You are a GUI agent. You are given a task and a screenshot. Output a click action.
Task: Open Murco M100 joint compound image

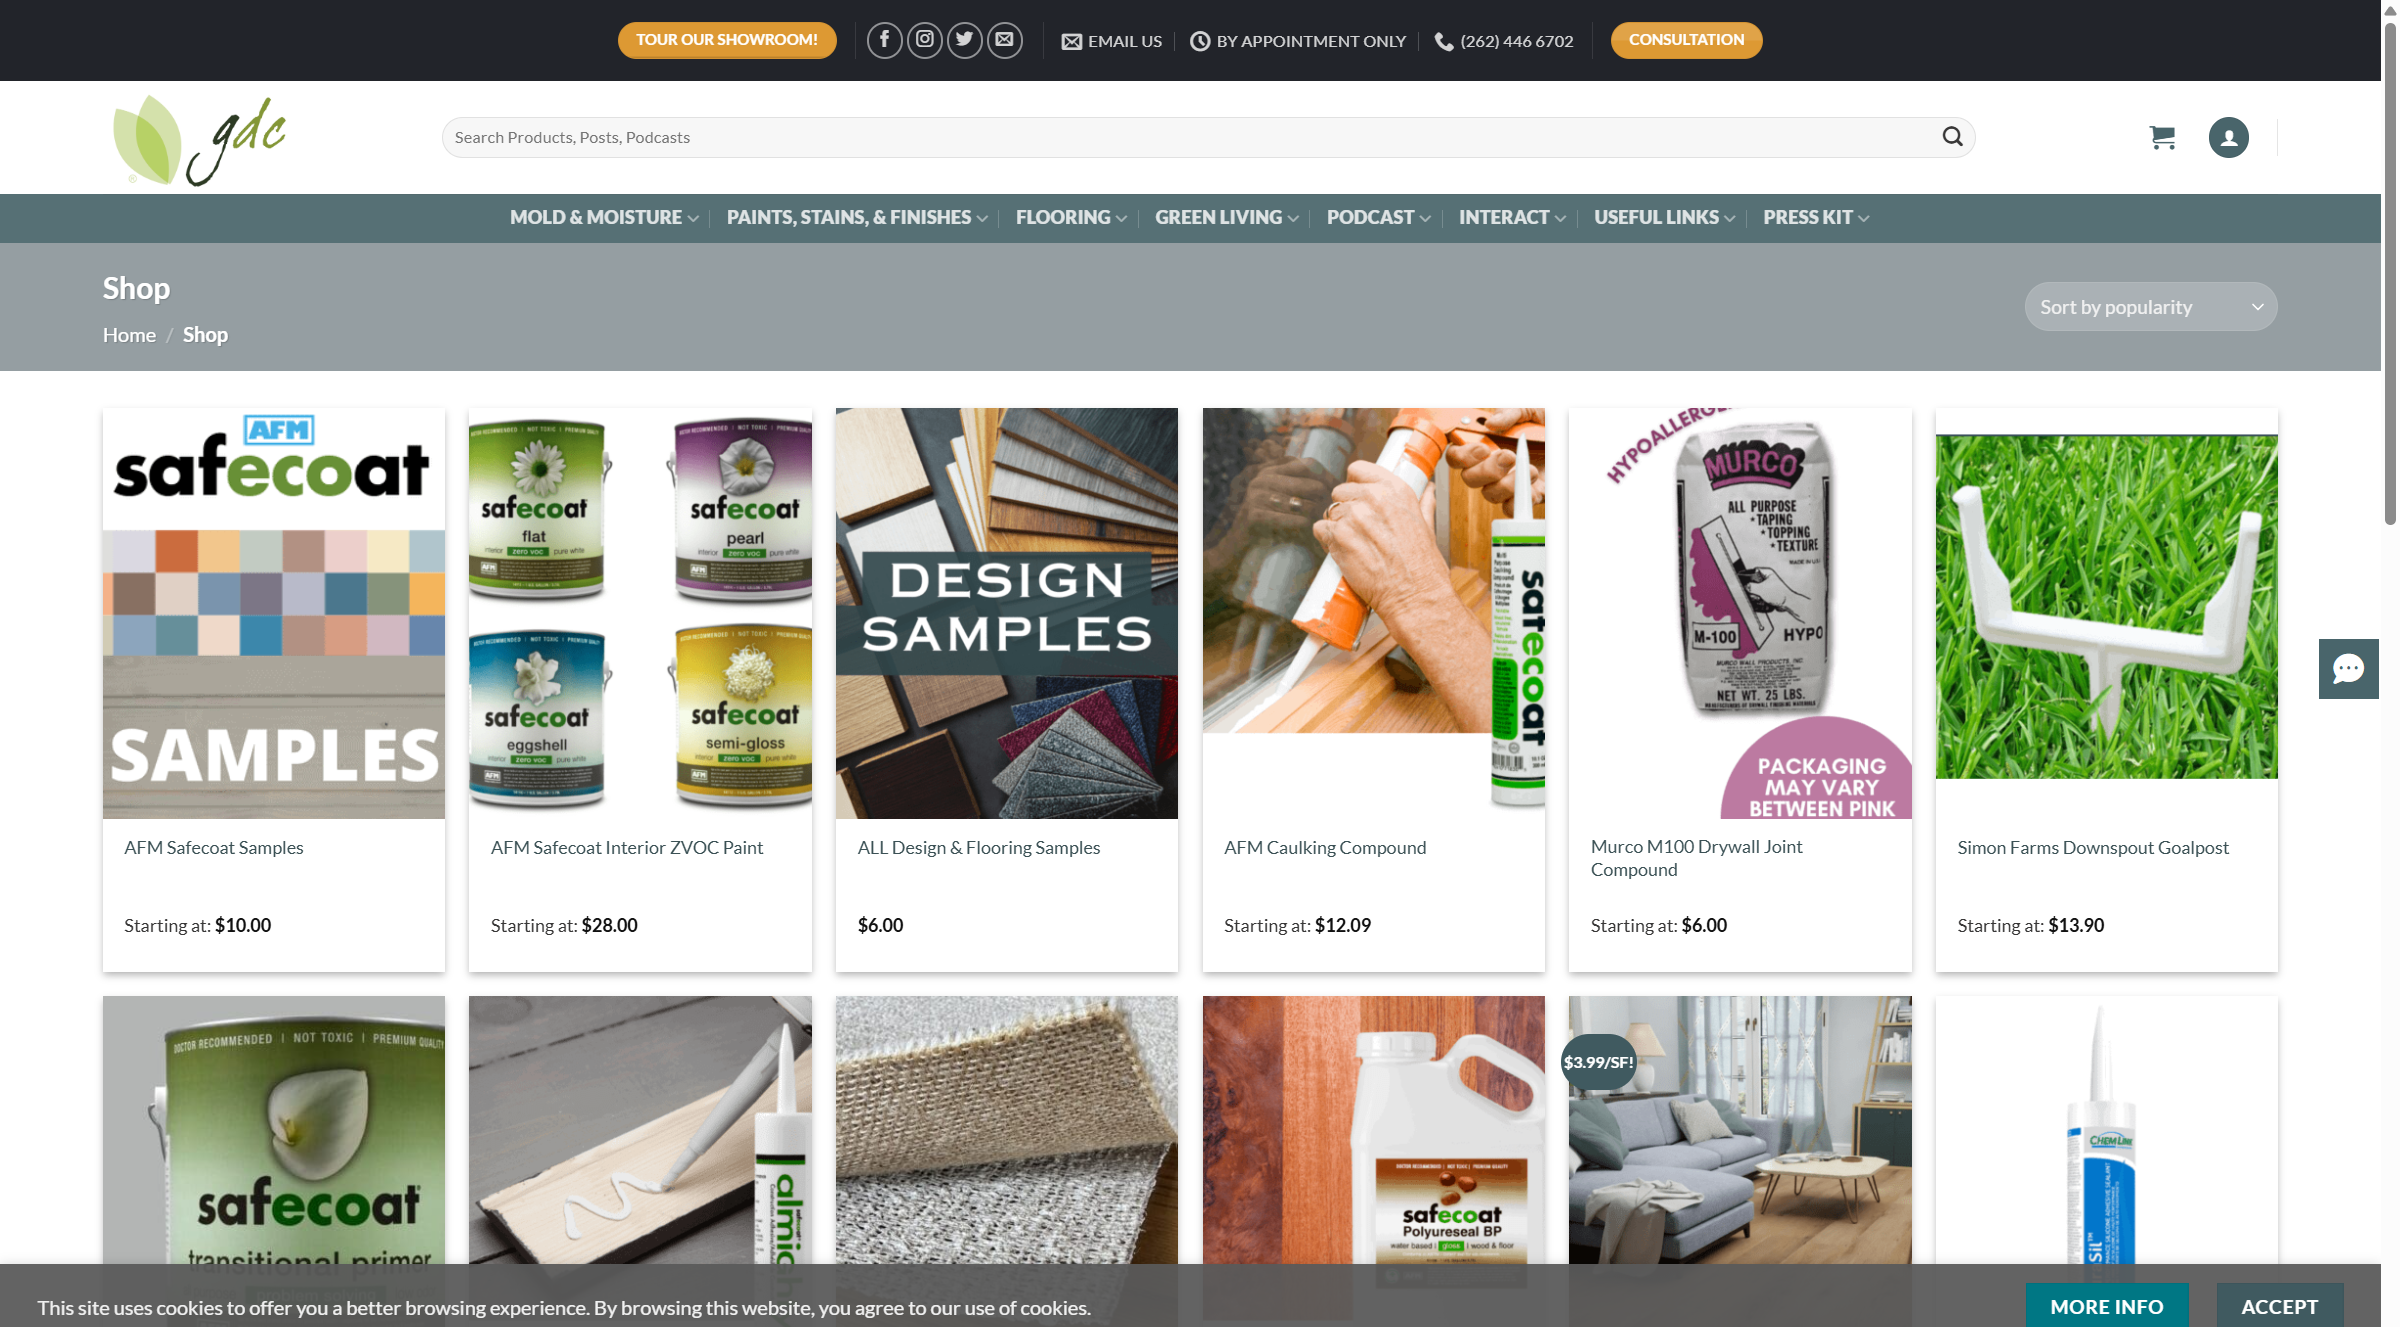pos(1740,613)
